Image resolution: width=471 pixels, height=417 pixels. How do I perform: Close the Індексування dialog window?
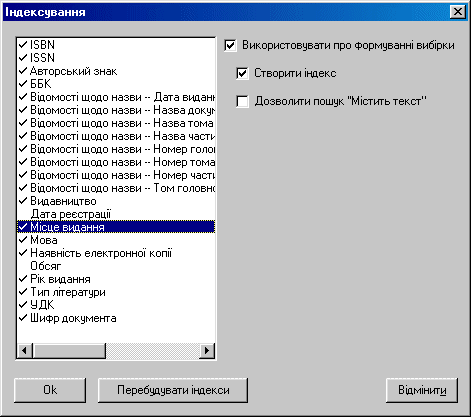coord(458,12)
